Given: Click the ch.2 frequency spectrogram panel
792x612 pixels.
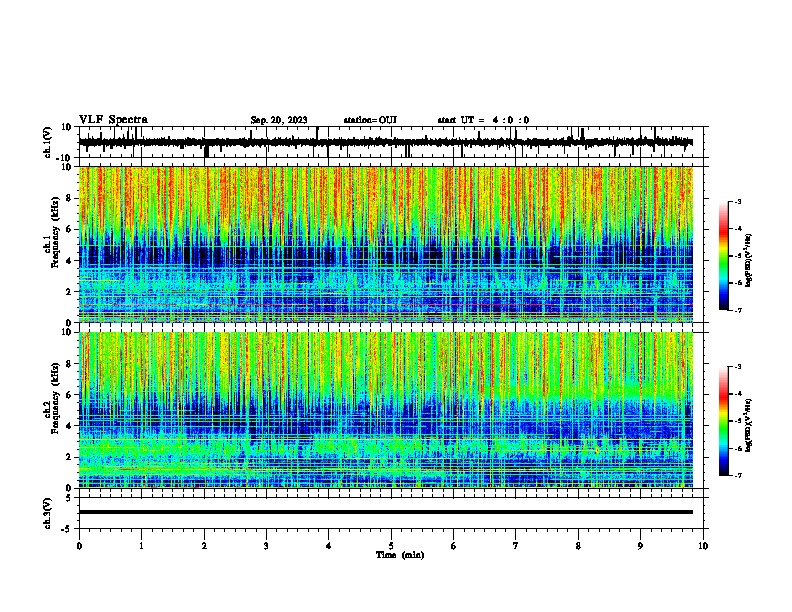Looking at the screenshot, I should pos(386,410).
